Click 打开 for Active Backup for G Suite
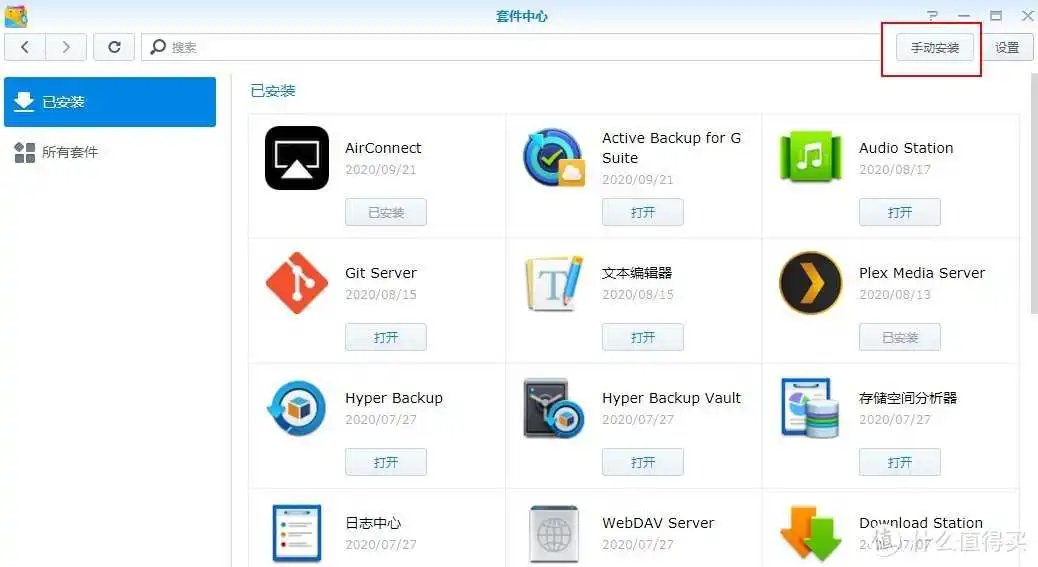 (x=643, y=212)
